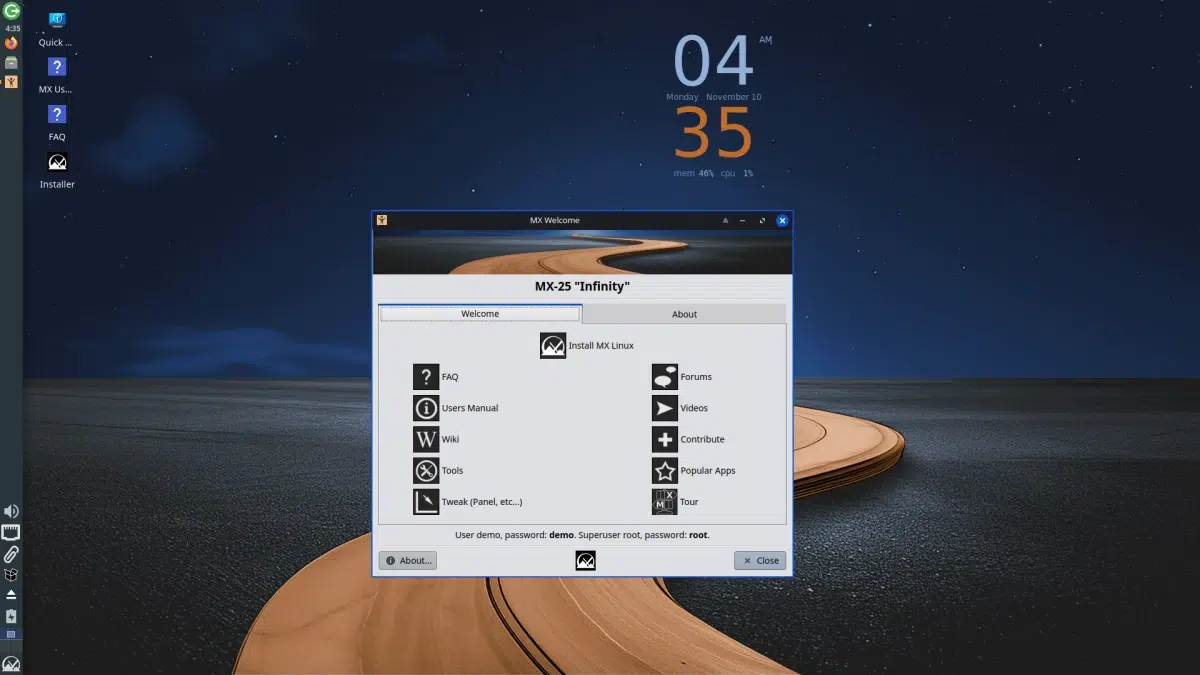
Task: Open the Wiki icon
Action: pyautogui.click(x=426, y=439)
